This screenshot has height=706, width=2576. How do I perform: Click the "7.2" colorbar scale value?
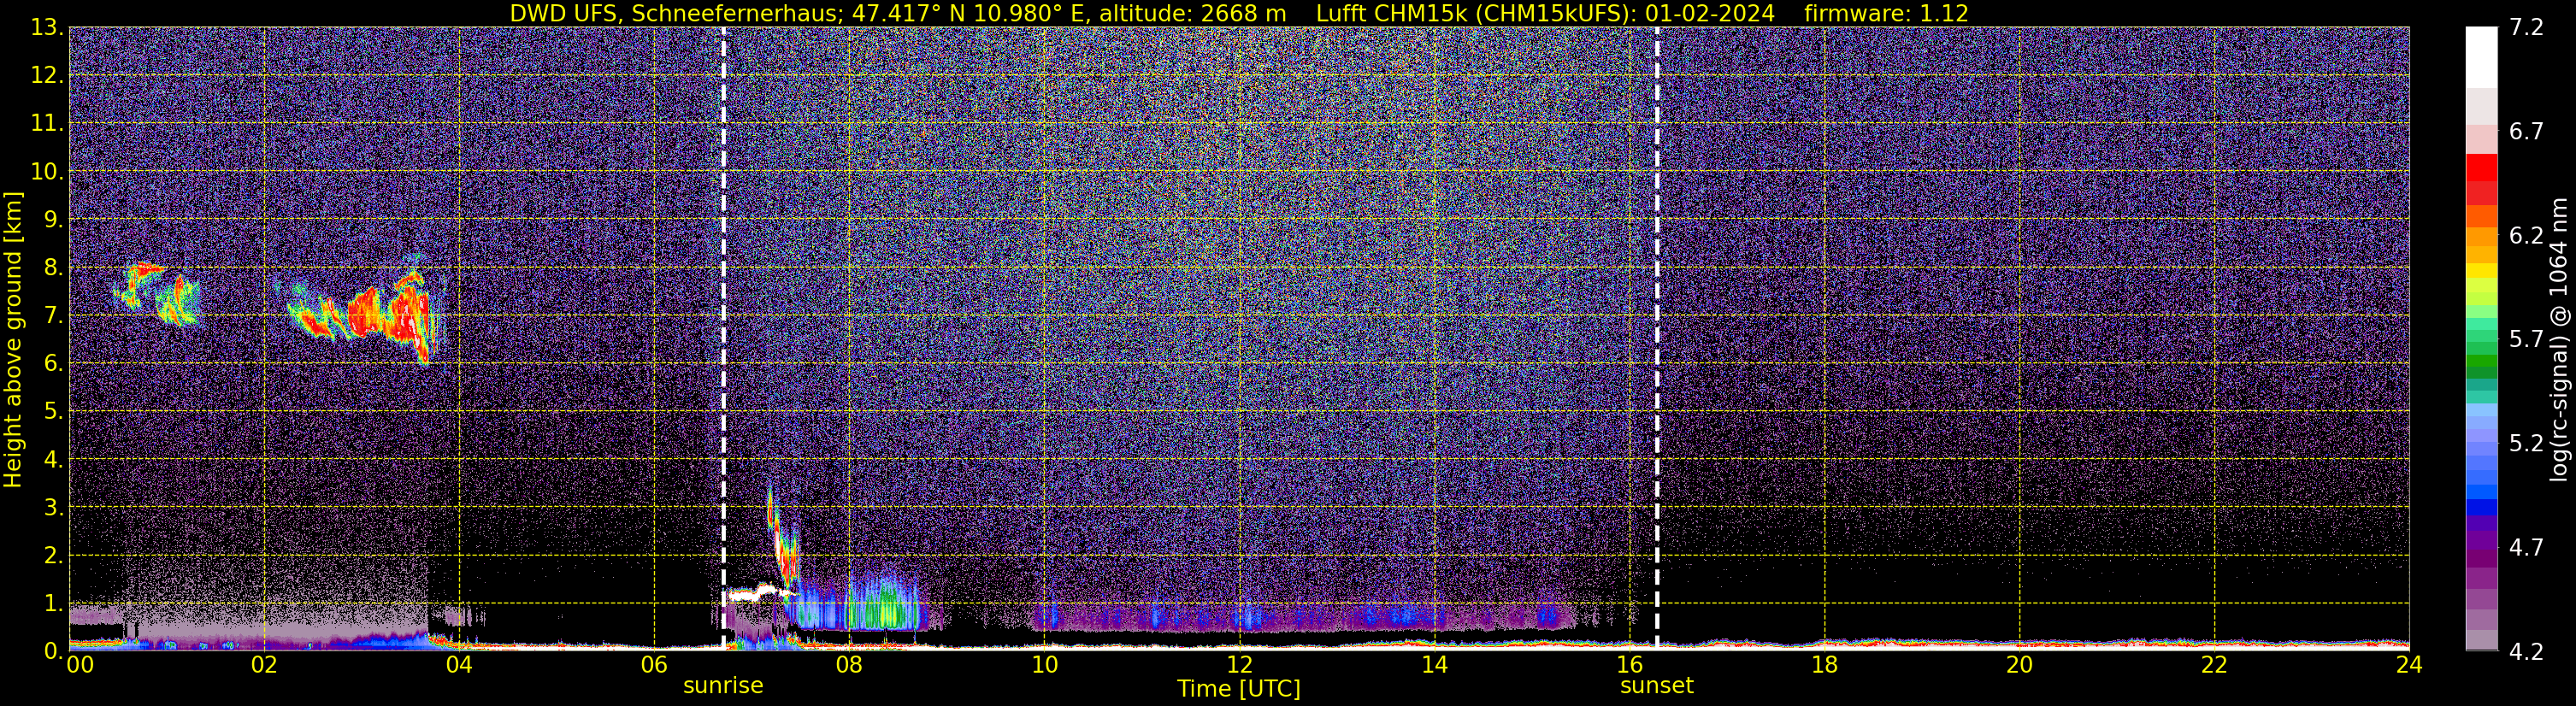[x=2526, y=27]
